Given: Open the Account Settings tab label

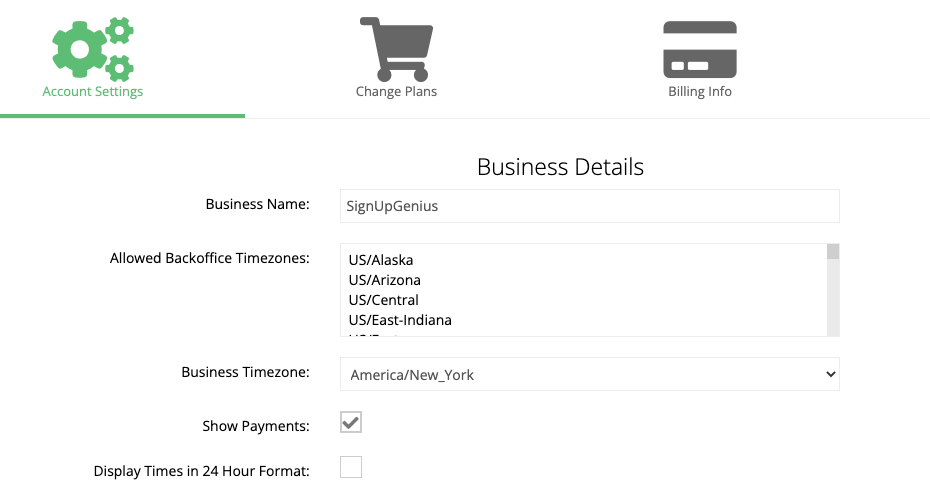Looking at the screenshot, I should point(93,91).
